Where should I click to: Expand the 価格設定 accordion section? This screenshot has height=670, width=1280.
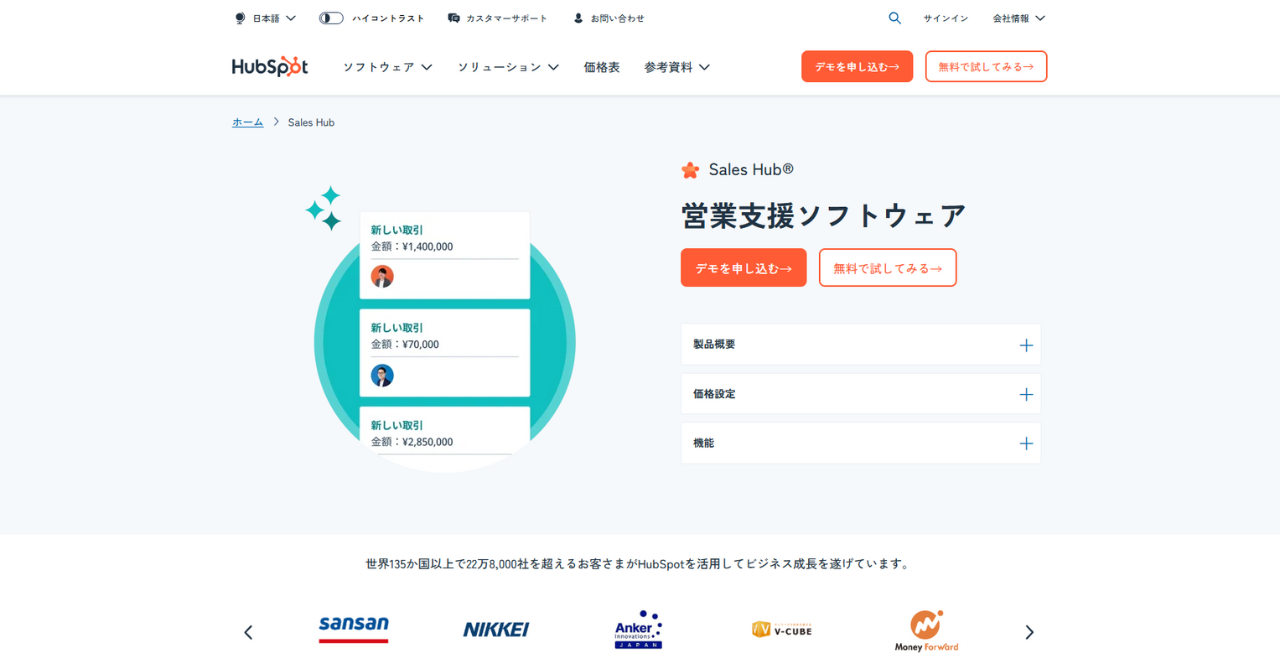coord(860,394)
